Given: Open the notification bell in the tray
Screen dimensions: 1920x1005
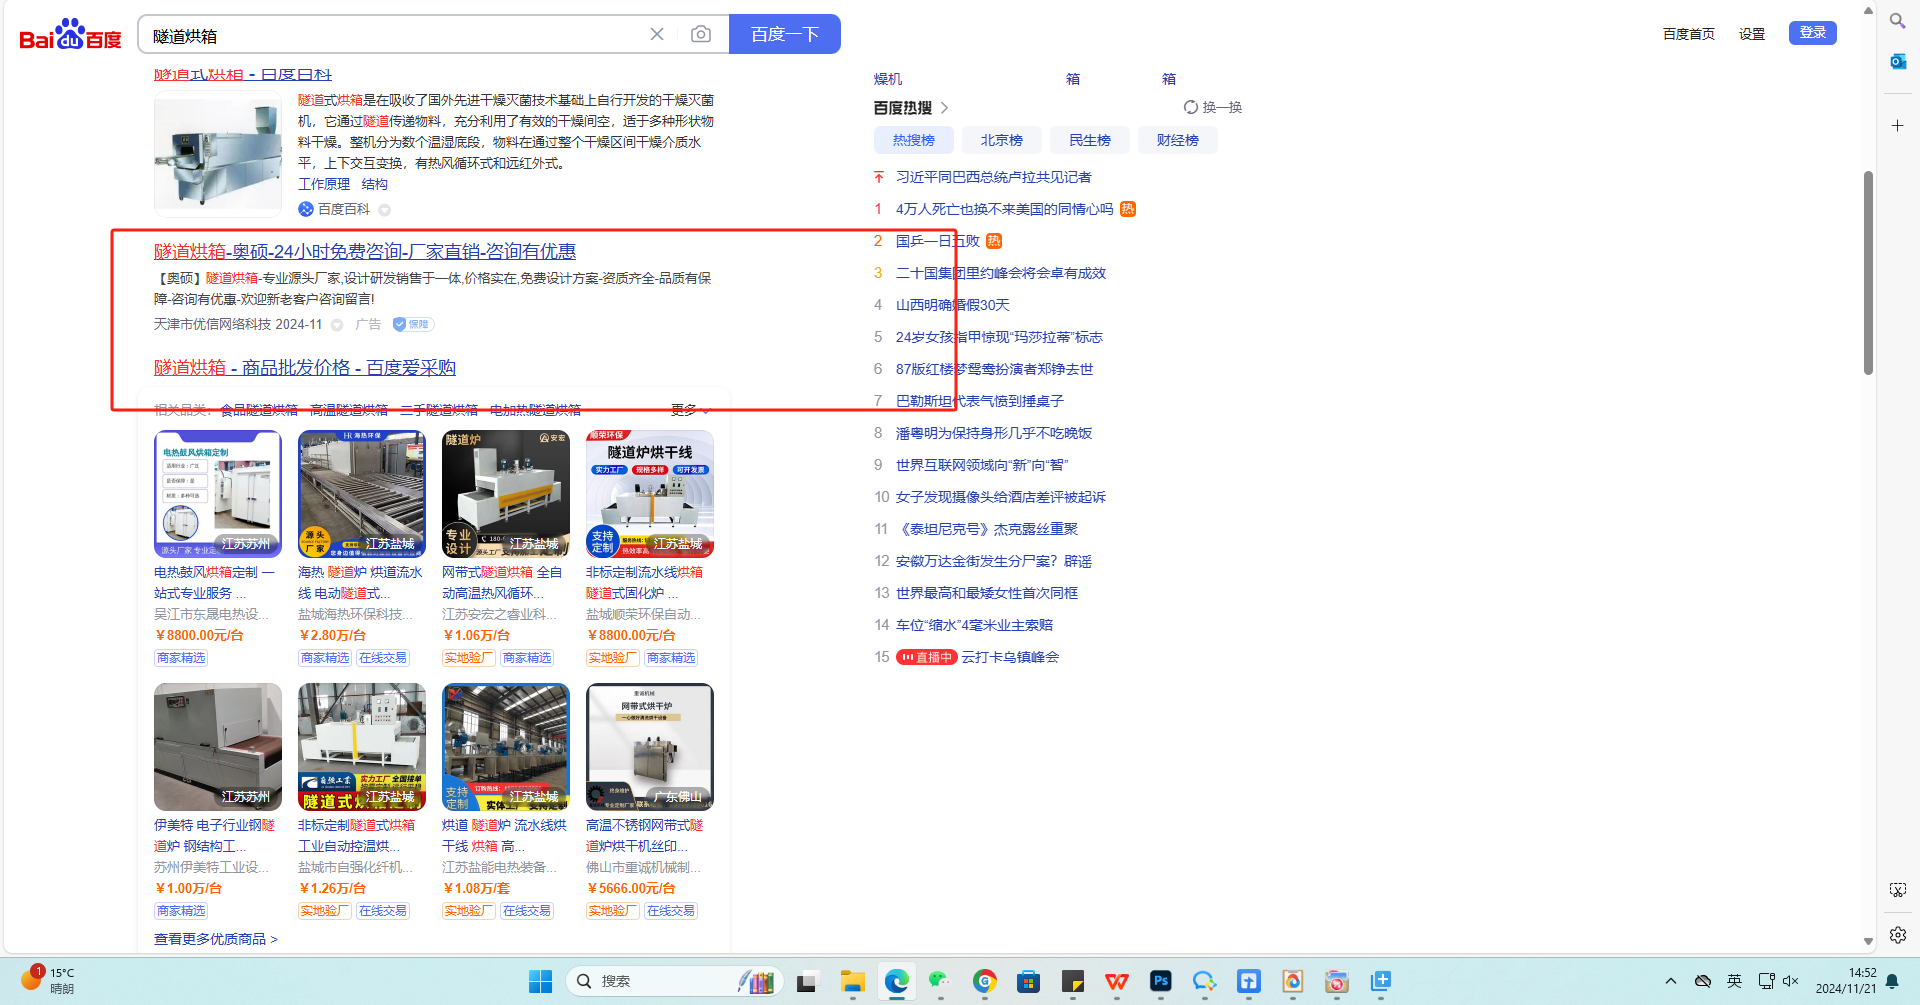Looking at the screenshot, I should tap(1892, 981).
